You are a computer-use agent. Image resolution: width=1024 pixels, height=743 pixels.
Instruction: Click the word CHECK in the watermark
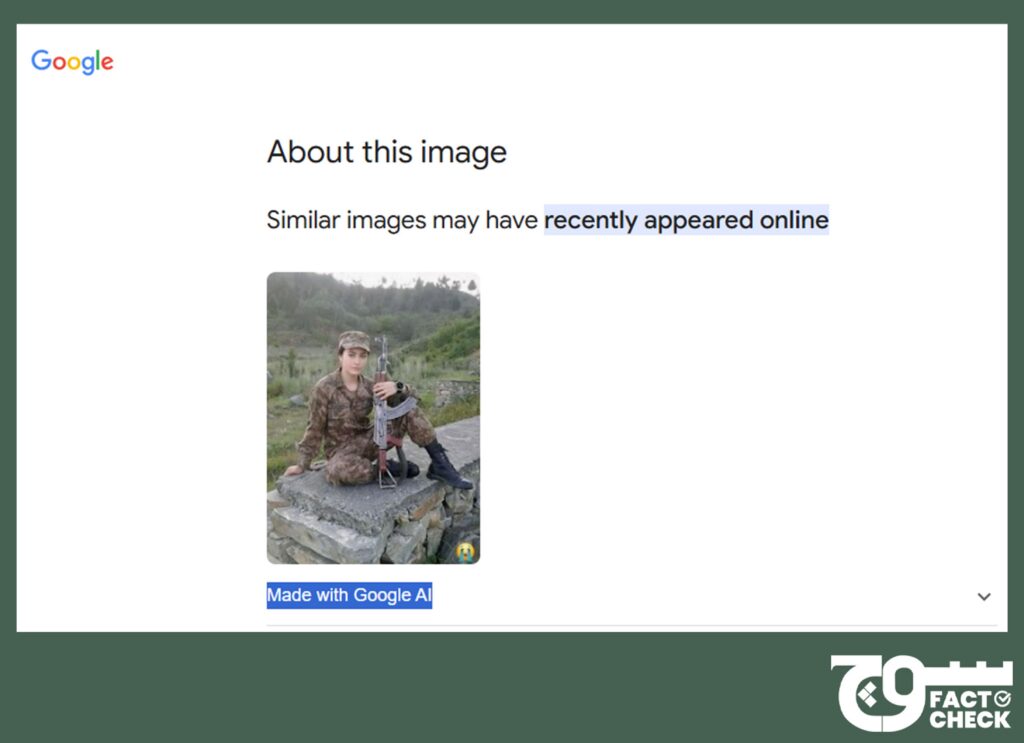tap(969, 719)
